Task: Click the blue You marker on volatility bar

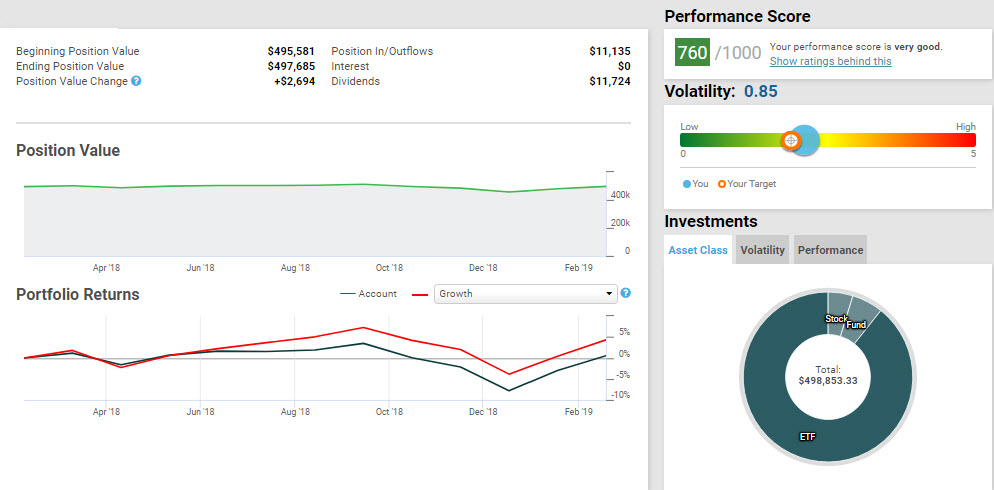Action: [x=805, y=141]
